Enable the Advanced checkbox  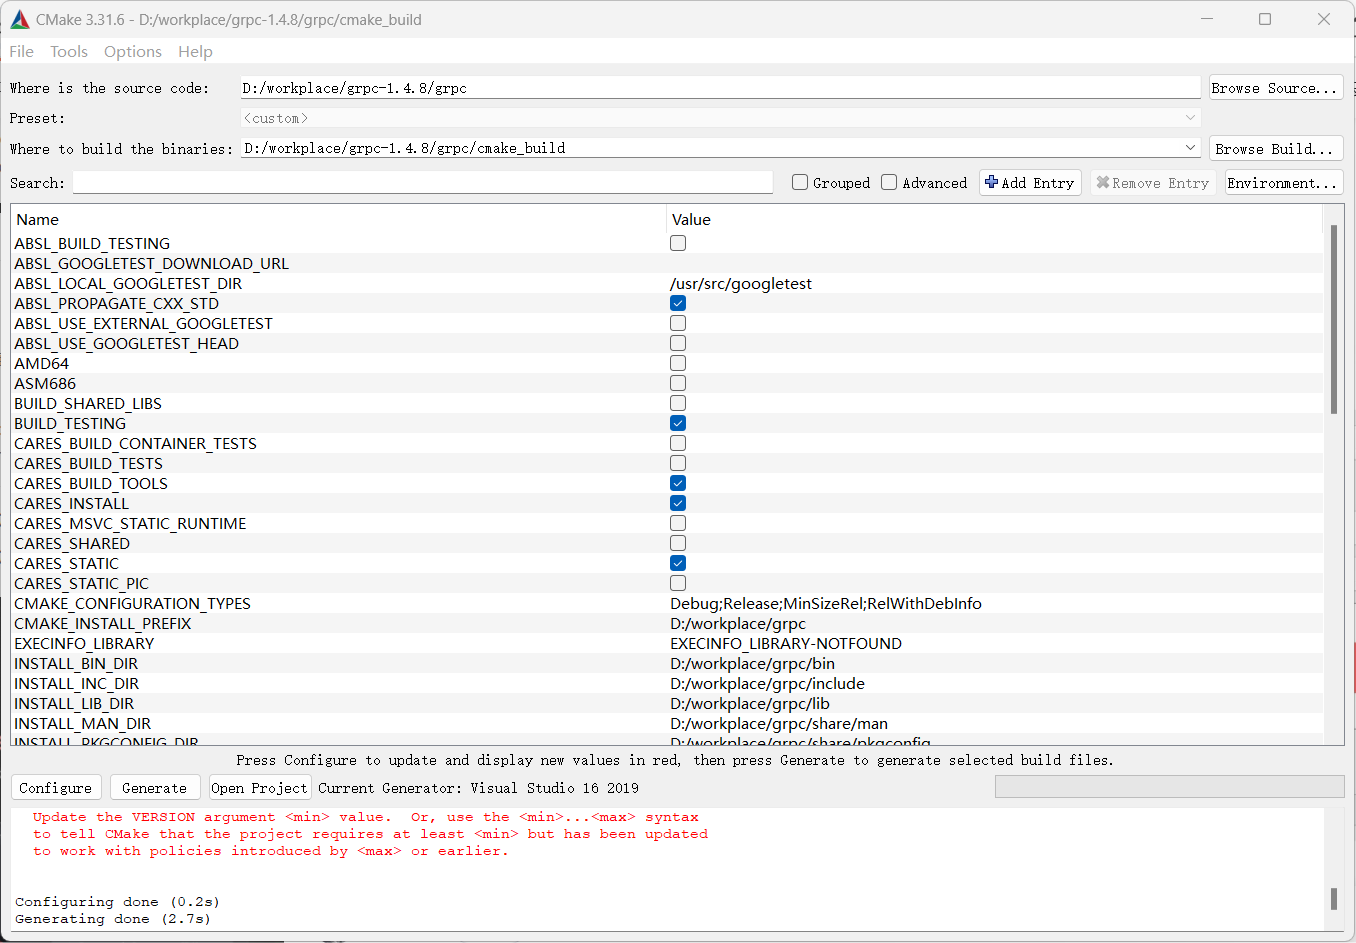click(889, 182)
